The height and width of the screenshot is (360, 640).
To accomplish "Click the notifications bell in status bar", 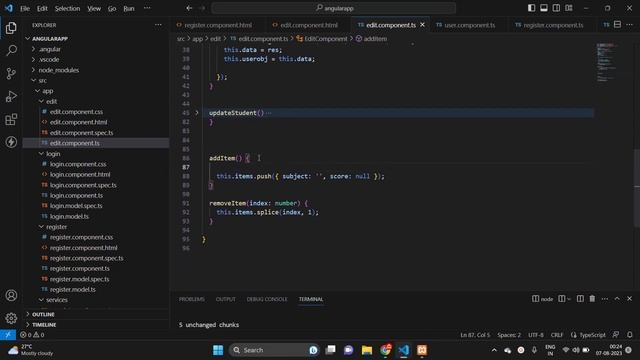I will point(630,335).
